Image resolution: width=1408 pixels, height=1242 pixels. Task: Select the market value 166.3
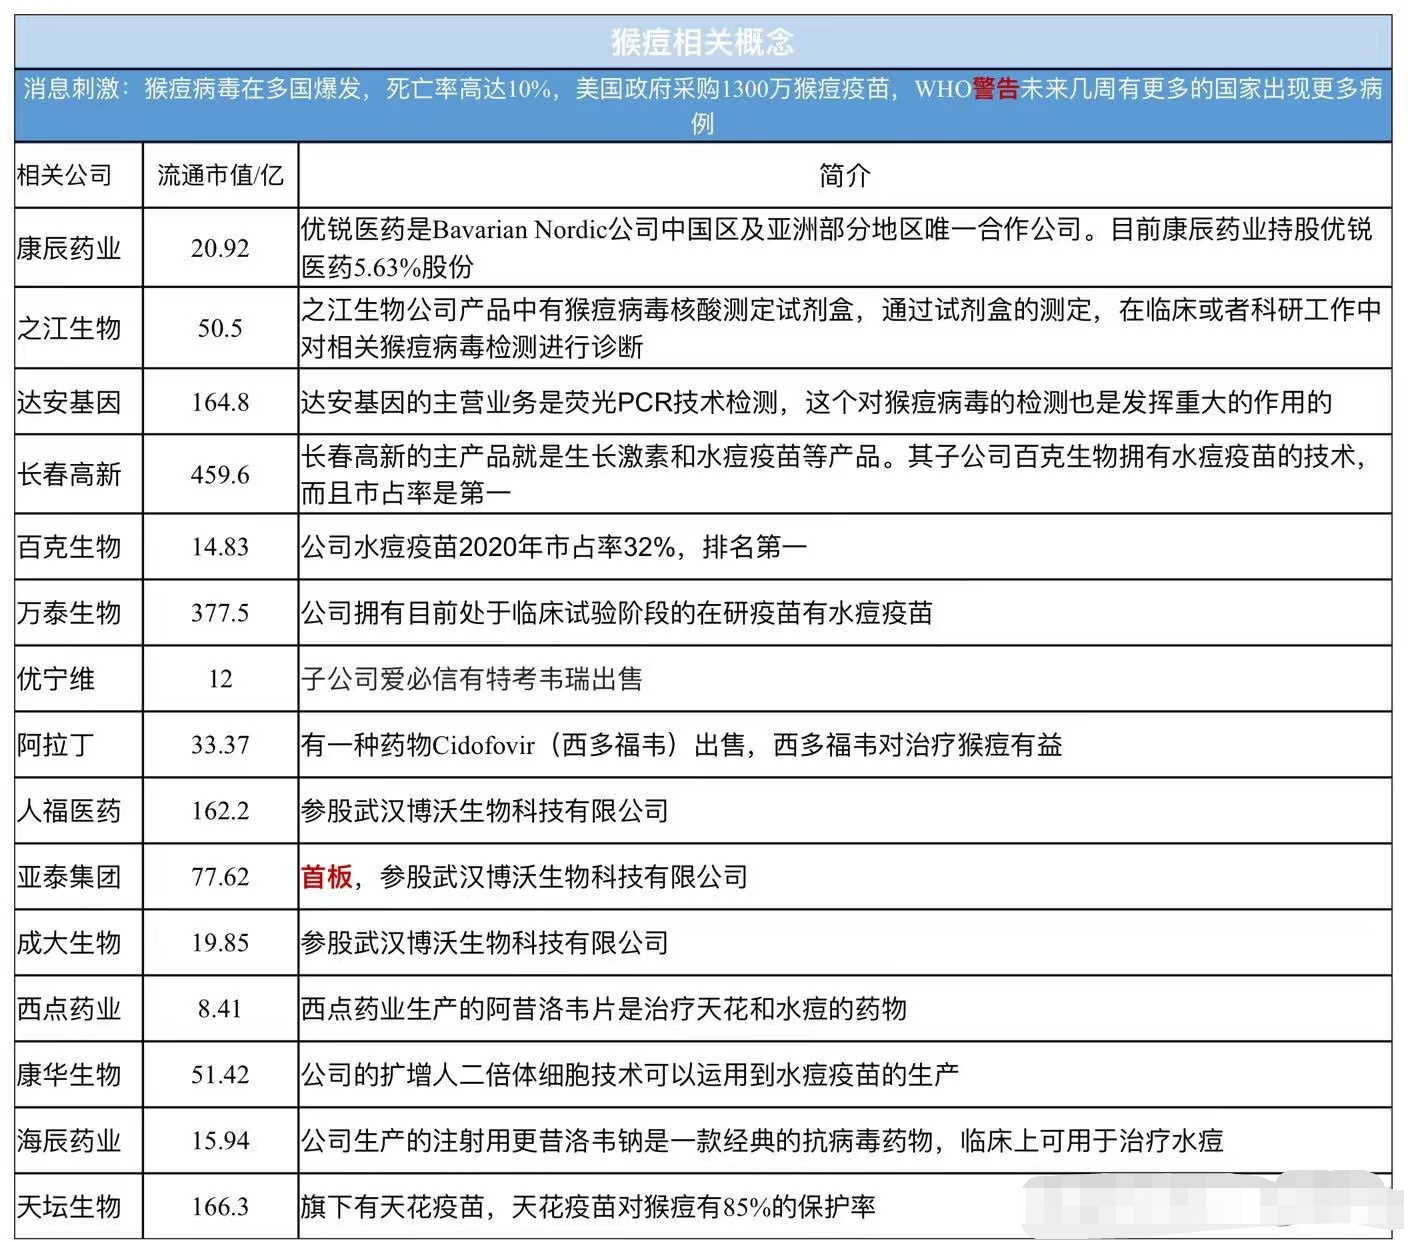220,1207
